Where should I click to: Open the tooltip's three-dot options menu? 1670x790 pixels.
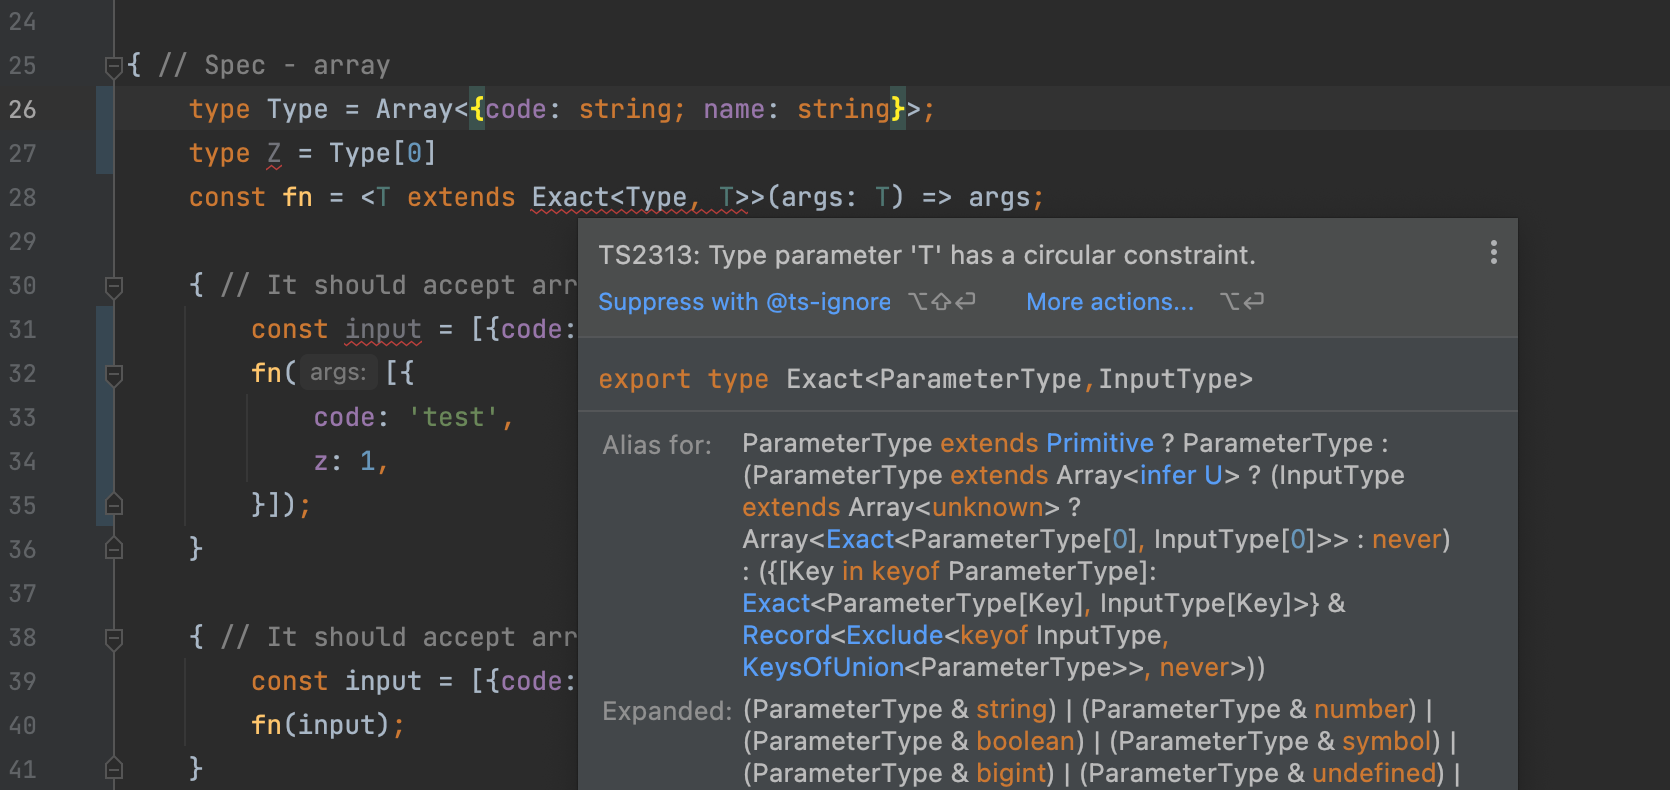coord(1493,252)
